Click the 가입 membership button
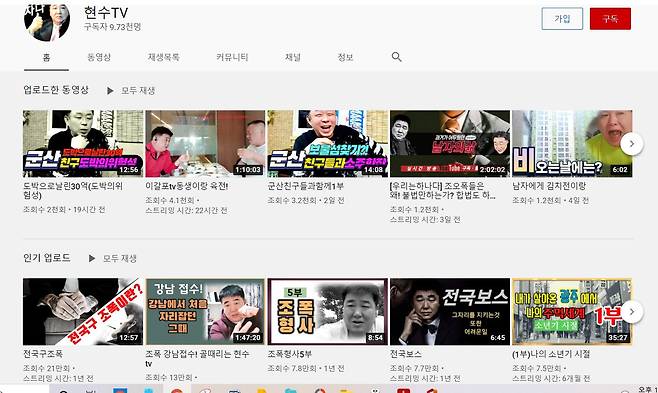This screenshot has height=393, width=658. tap(562, 19)
